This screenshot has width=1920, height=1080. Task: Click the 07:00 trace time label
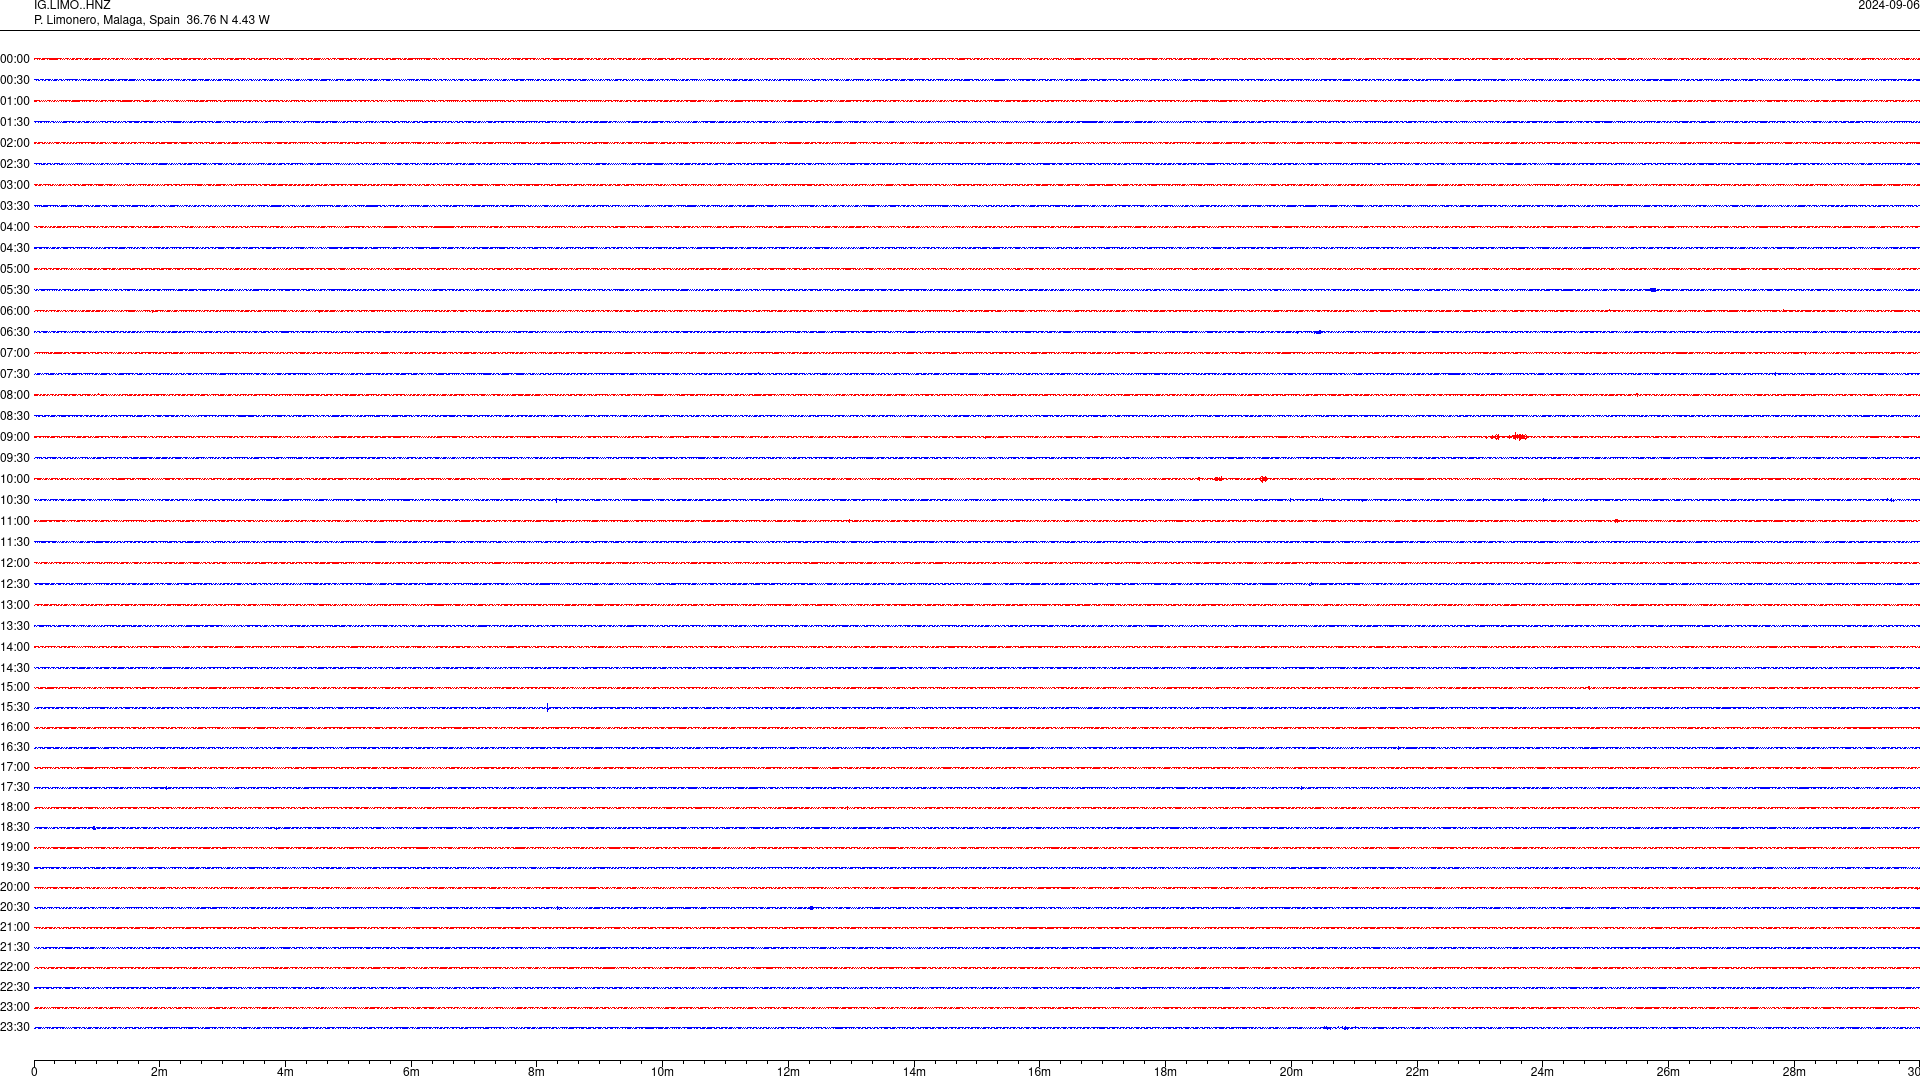15,353
